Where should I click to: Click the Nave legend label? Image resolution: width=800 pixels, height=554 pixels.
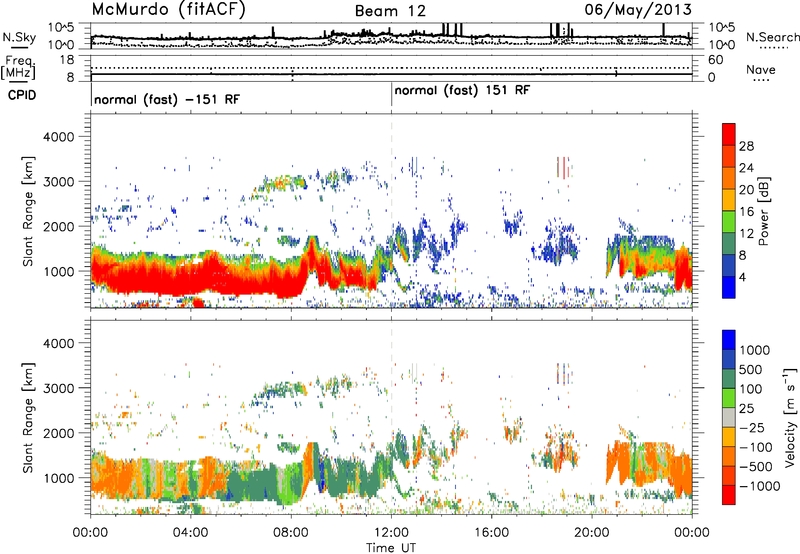point(761,69)
